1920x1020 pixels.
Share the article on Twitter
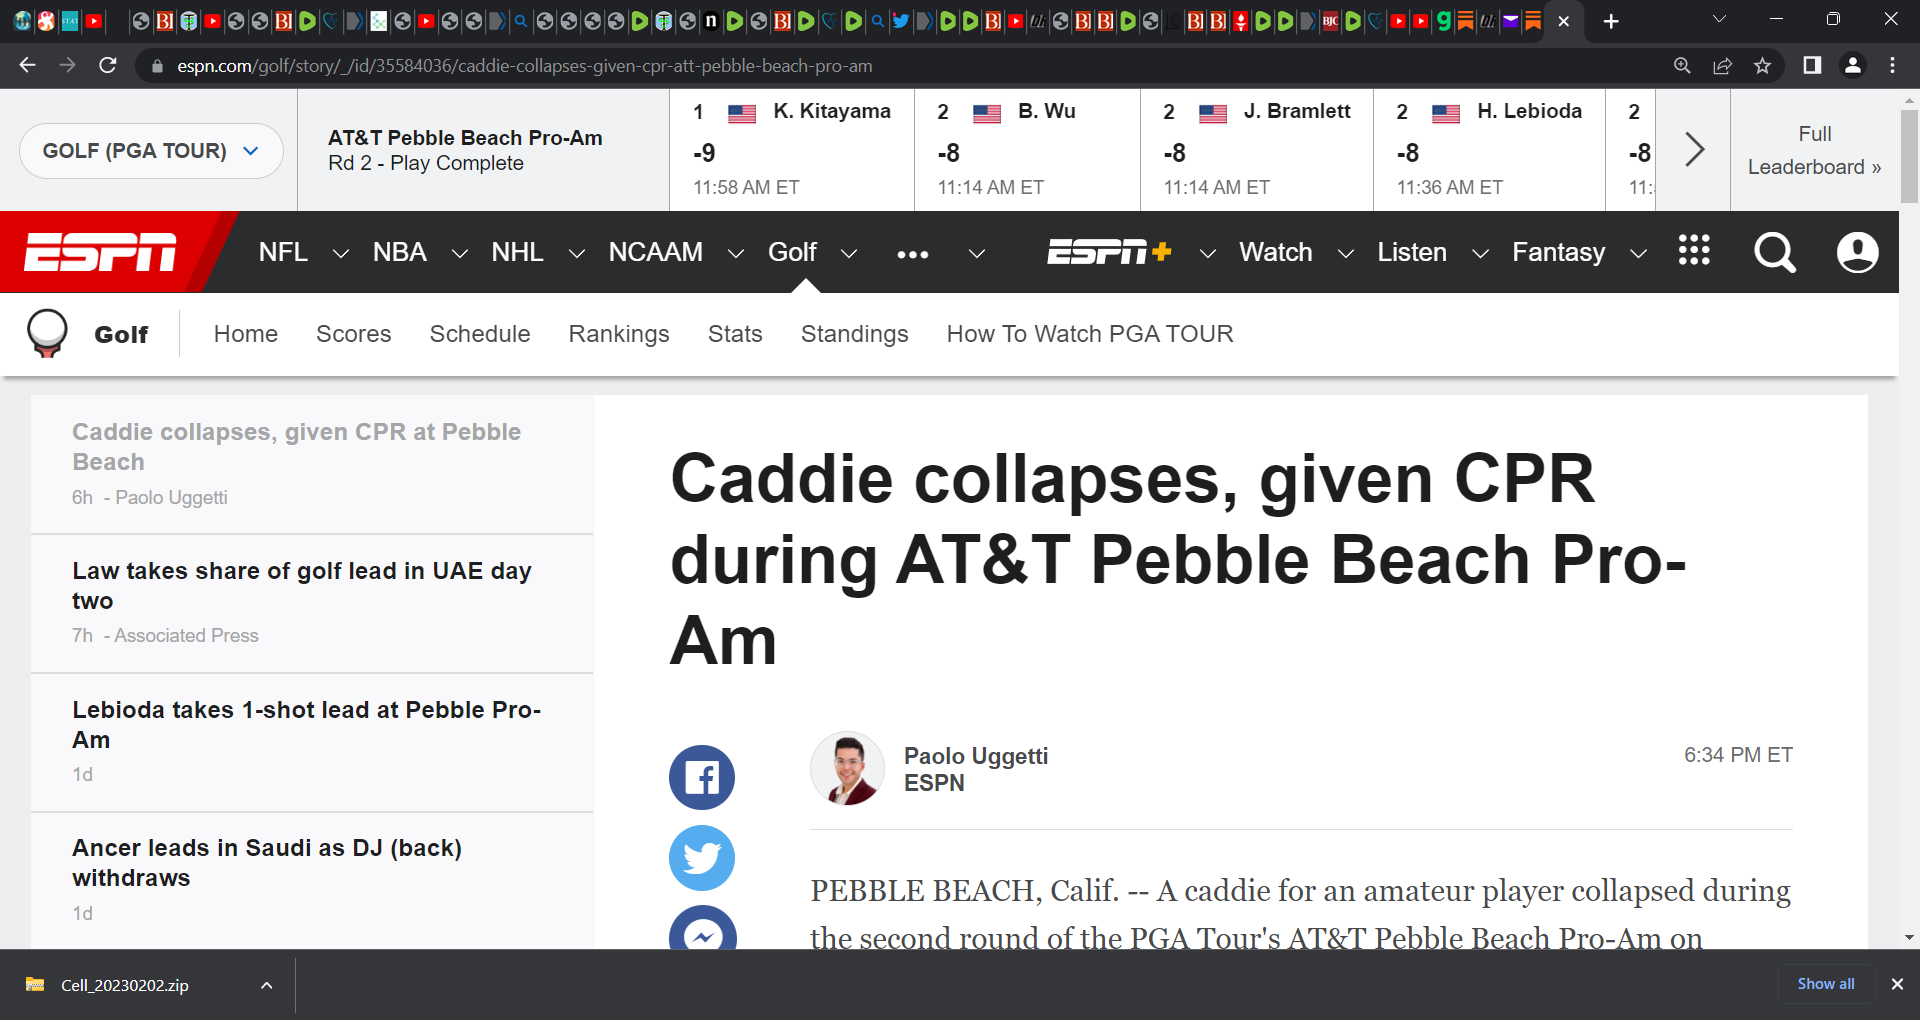[701, 858]
